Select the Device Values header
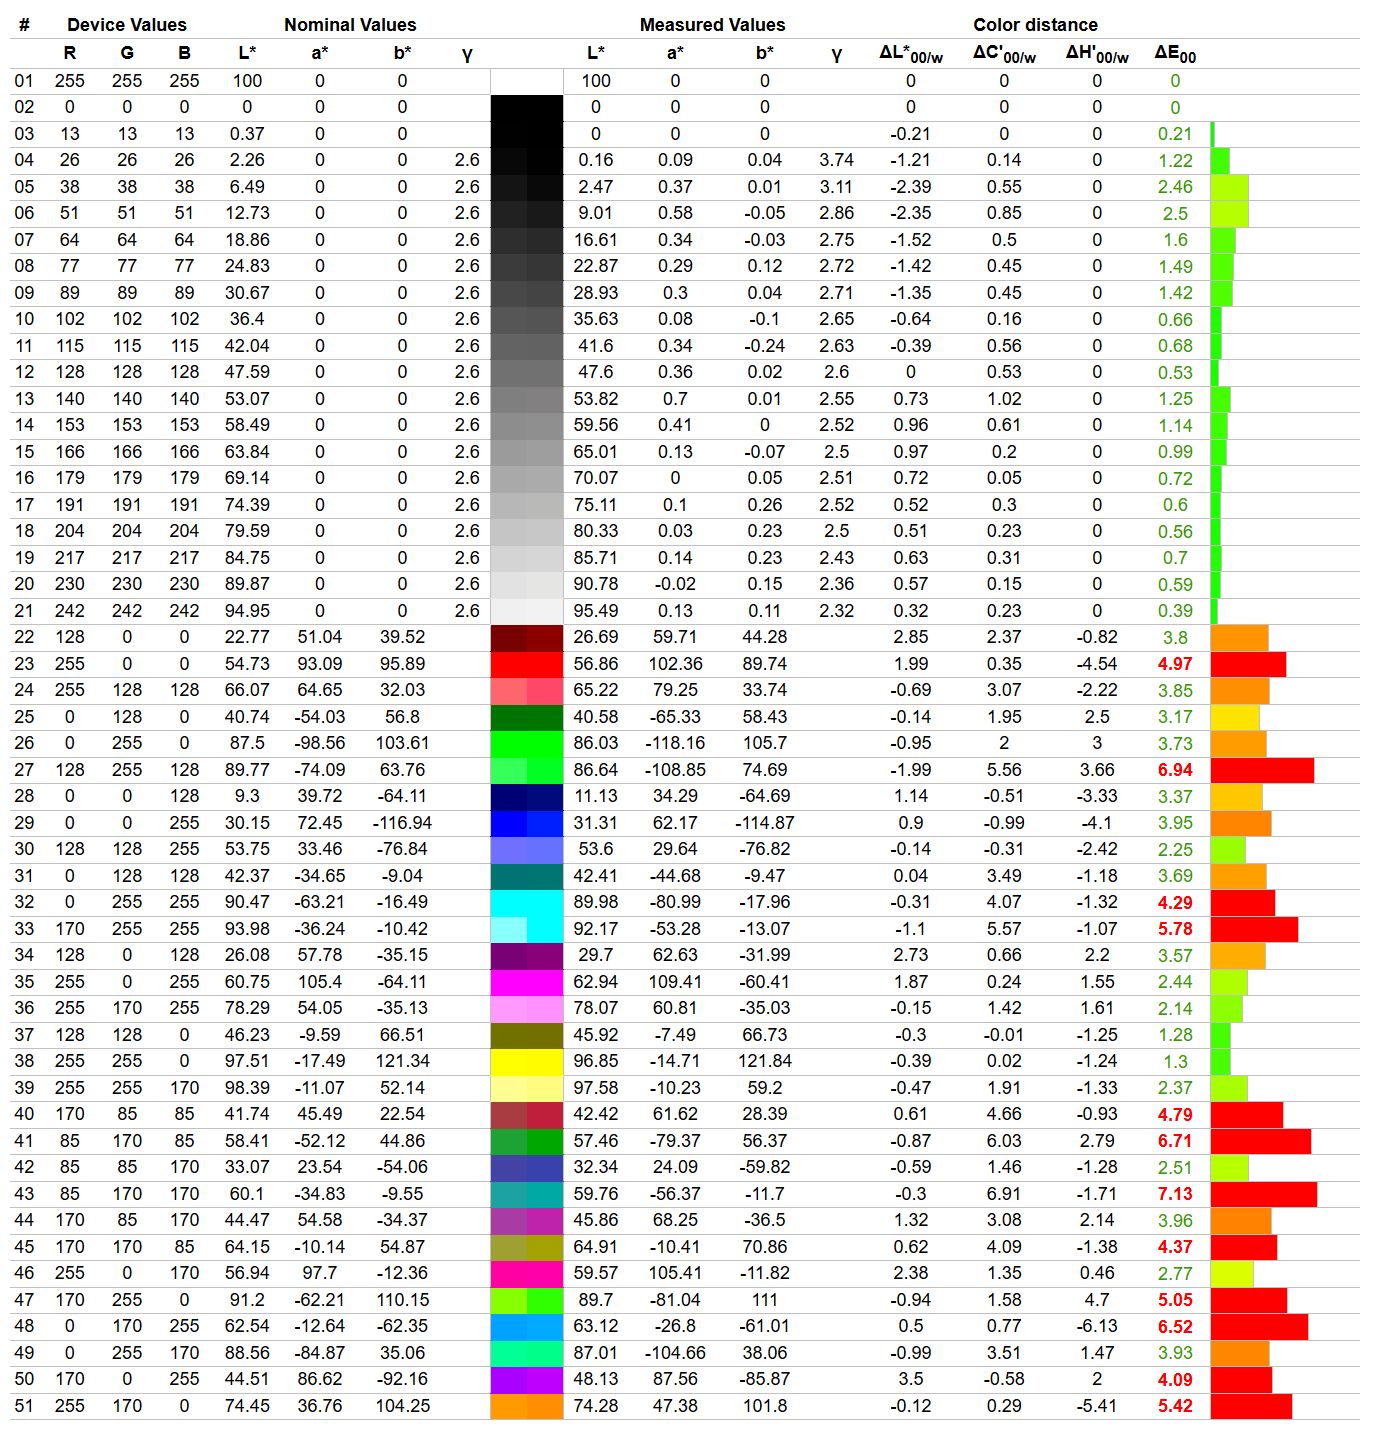Viewport: 1378px width, 1430px height. (126, 25)
